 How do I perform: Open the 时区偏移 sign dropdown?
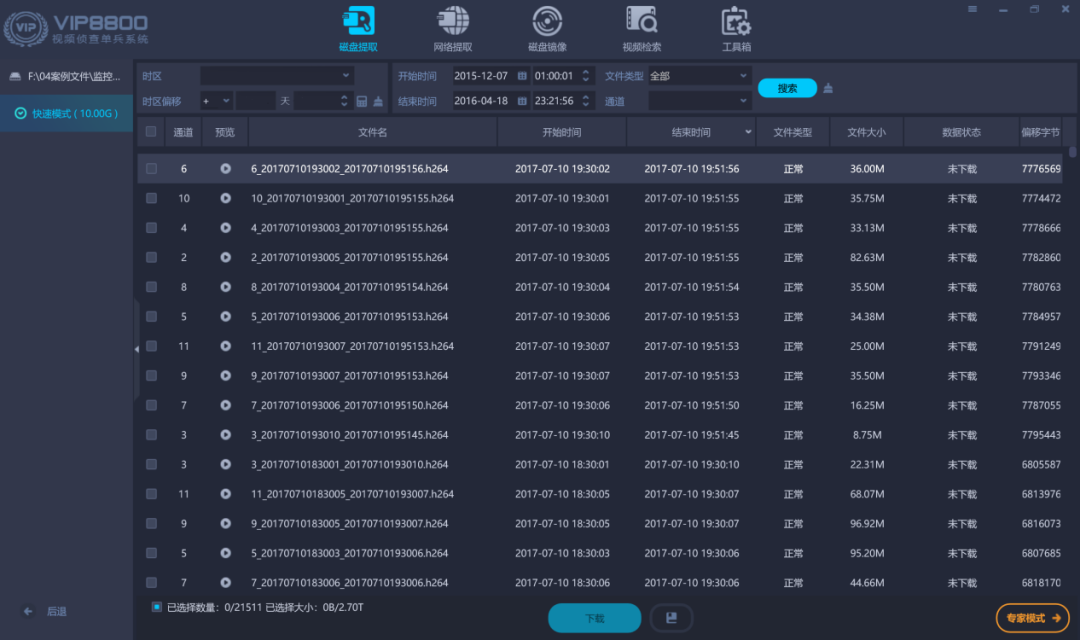pos(216,101)
